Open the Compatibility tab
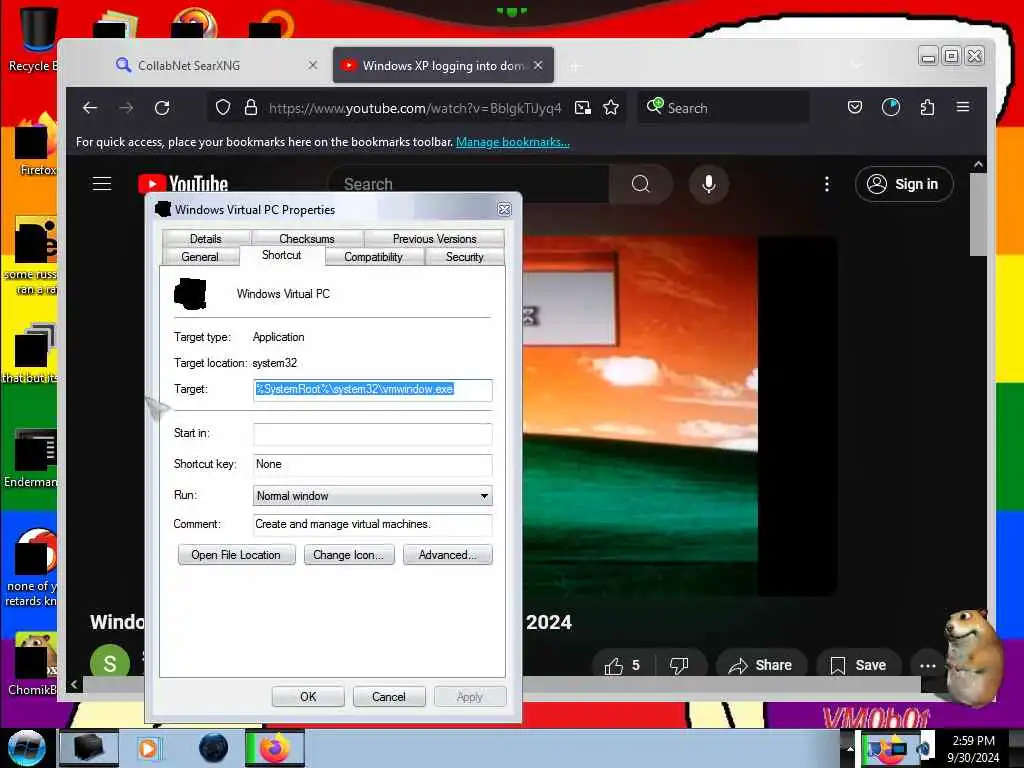The width and height of the screenshot is (1024, 768). [x=373, y=257]
